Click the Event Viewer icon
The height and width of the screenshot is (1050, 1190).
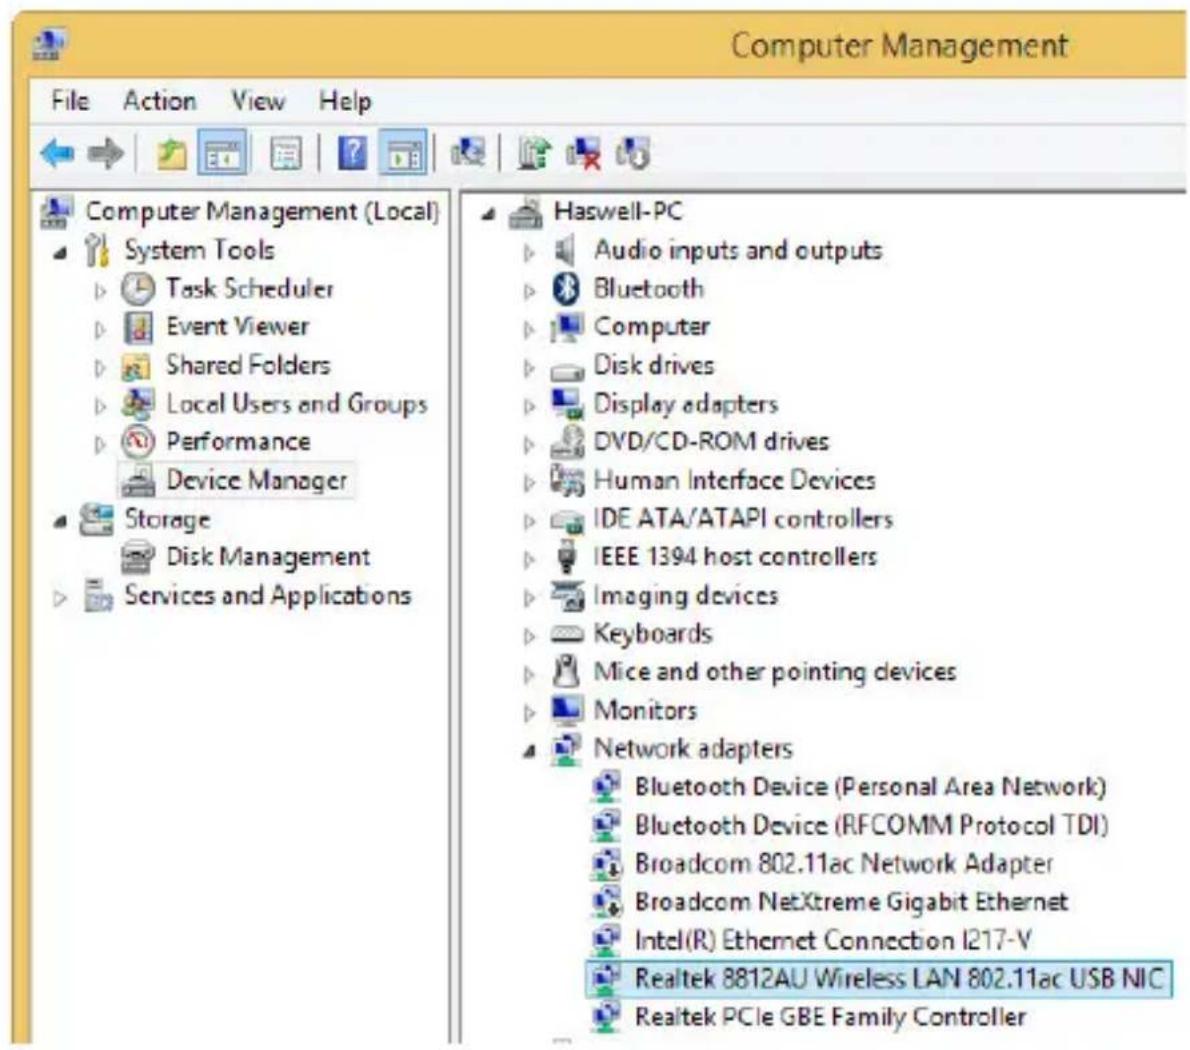click(138, 327)
